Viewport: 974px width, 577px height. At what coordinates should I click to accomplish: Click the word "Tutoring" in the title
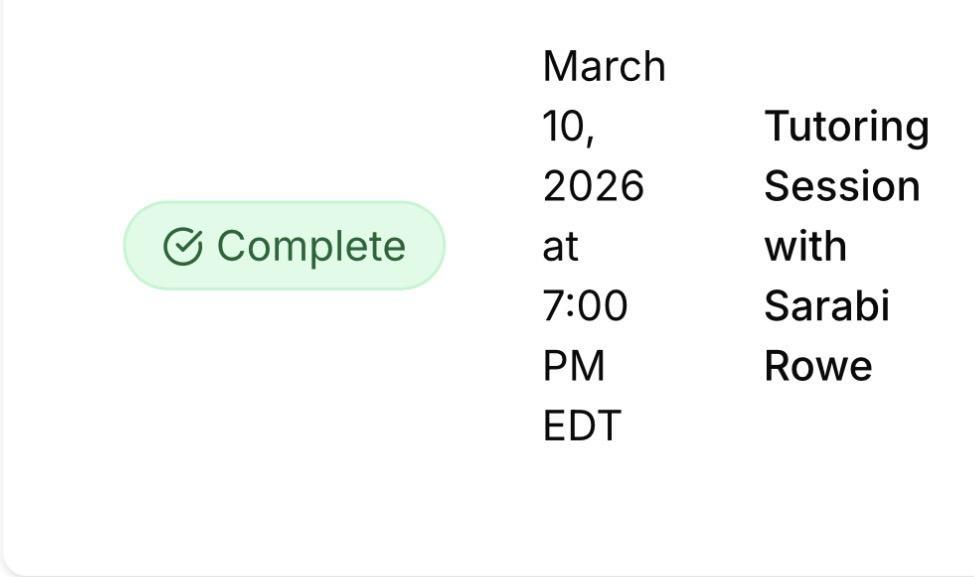click(x=846, y=127)
